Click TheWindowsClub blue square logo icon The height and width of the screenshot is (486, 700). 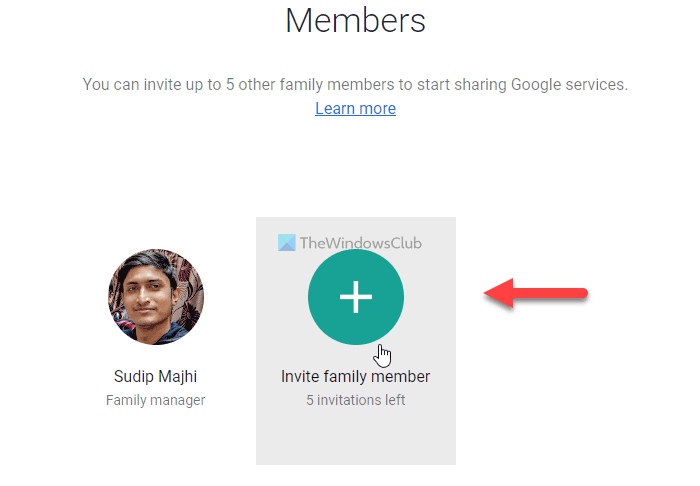(x=287, y=241)
